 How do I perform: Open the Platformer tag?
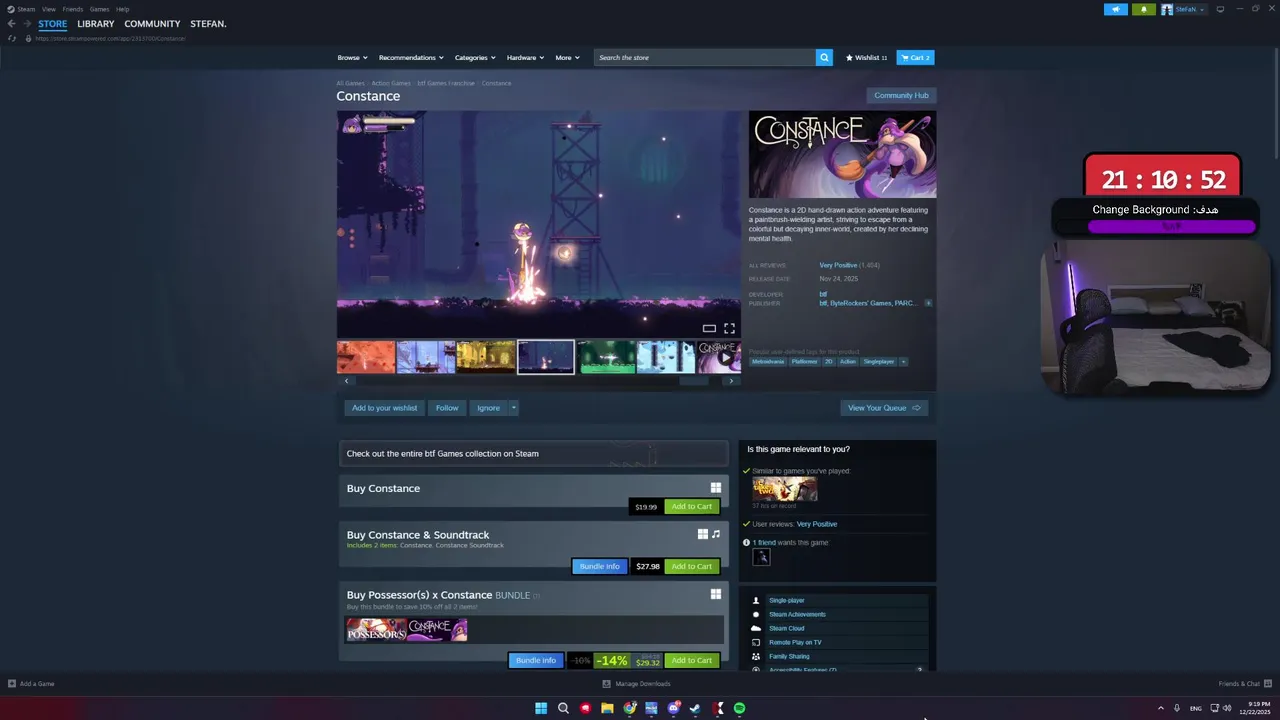(x=804, y=362)
